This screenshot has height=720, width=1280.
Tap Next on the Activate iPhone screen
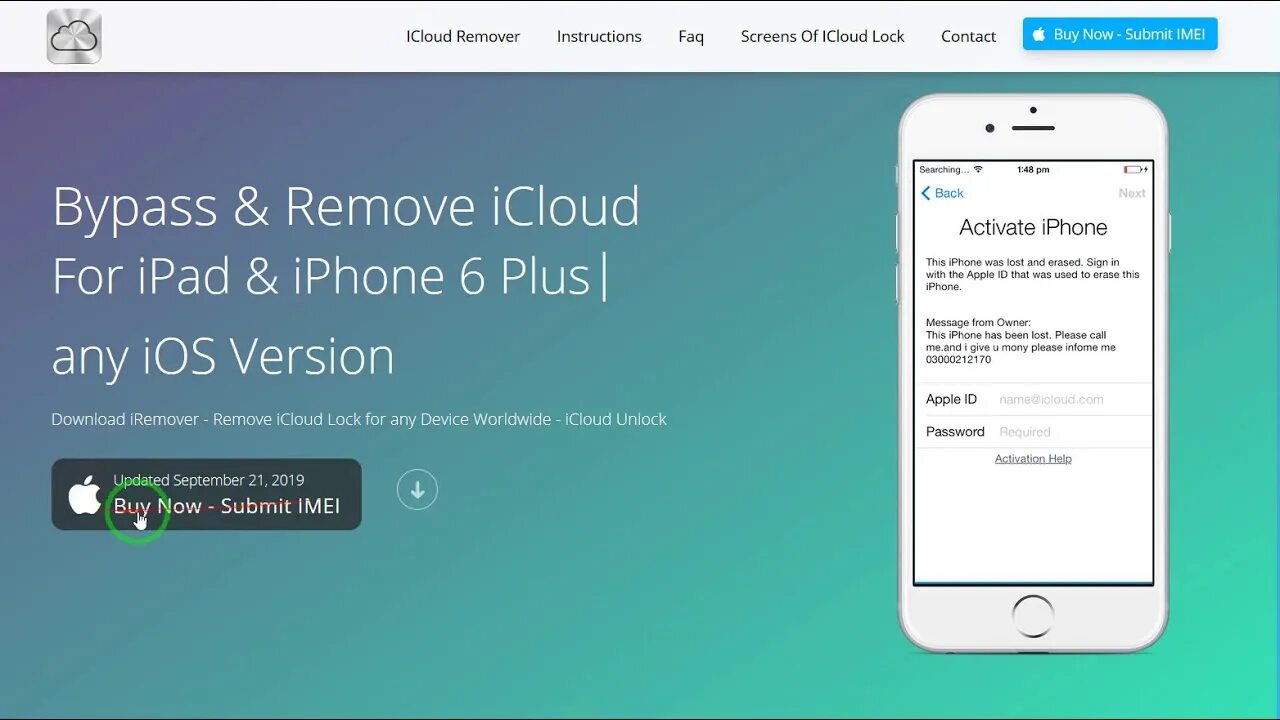(x=1131, y=192)
